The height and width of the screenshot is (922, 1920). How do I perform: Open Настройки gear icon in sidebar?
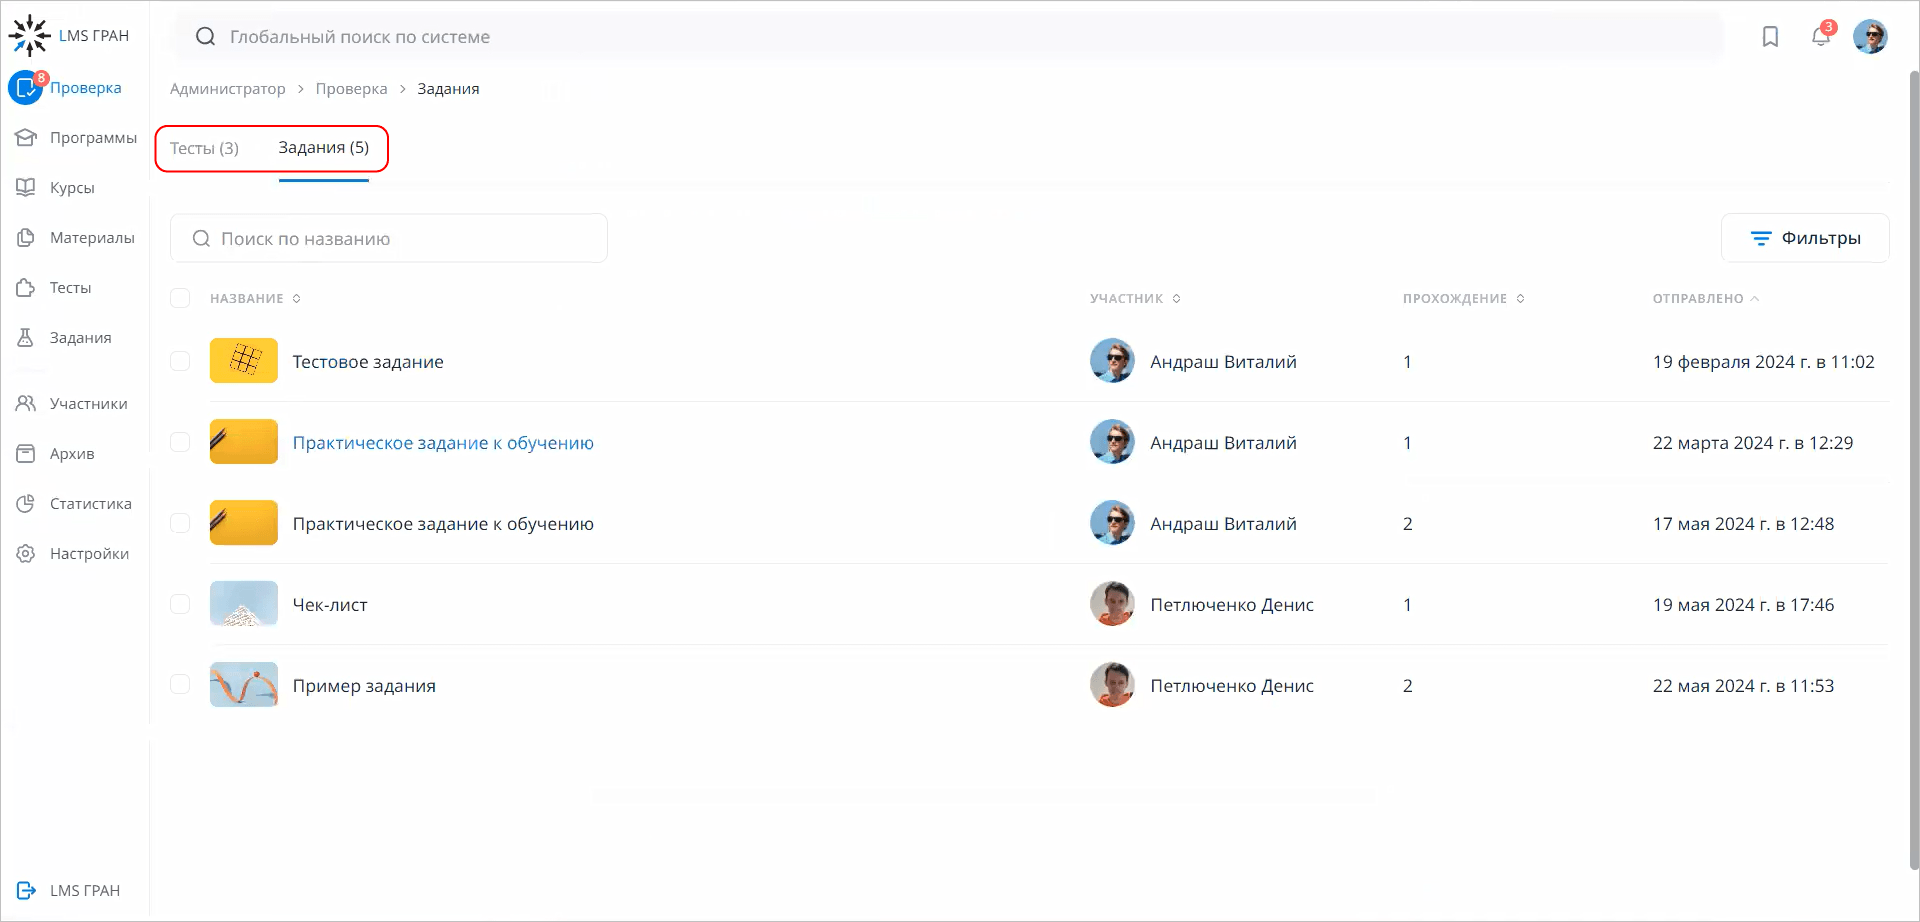26,554
